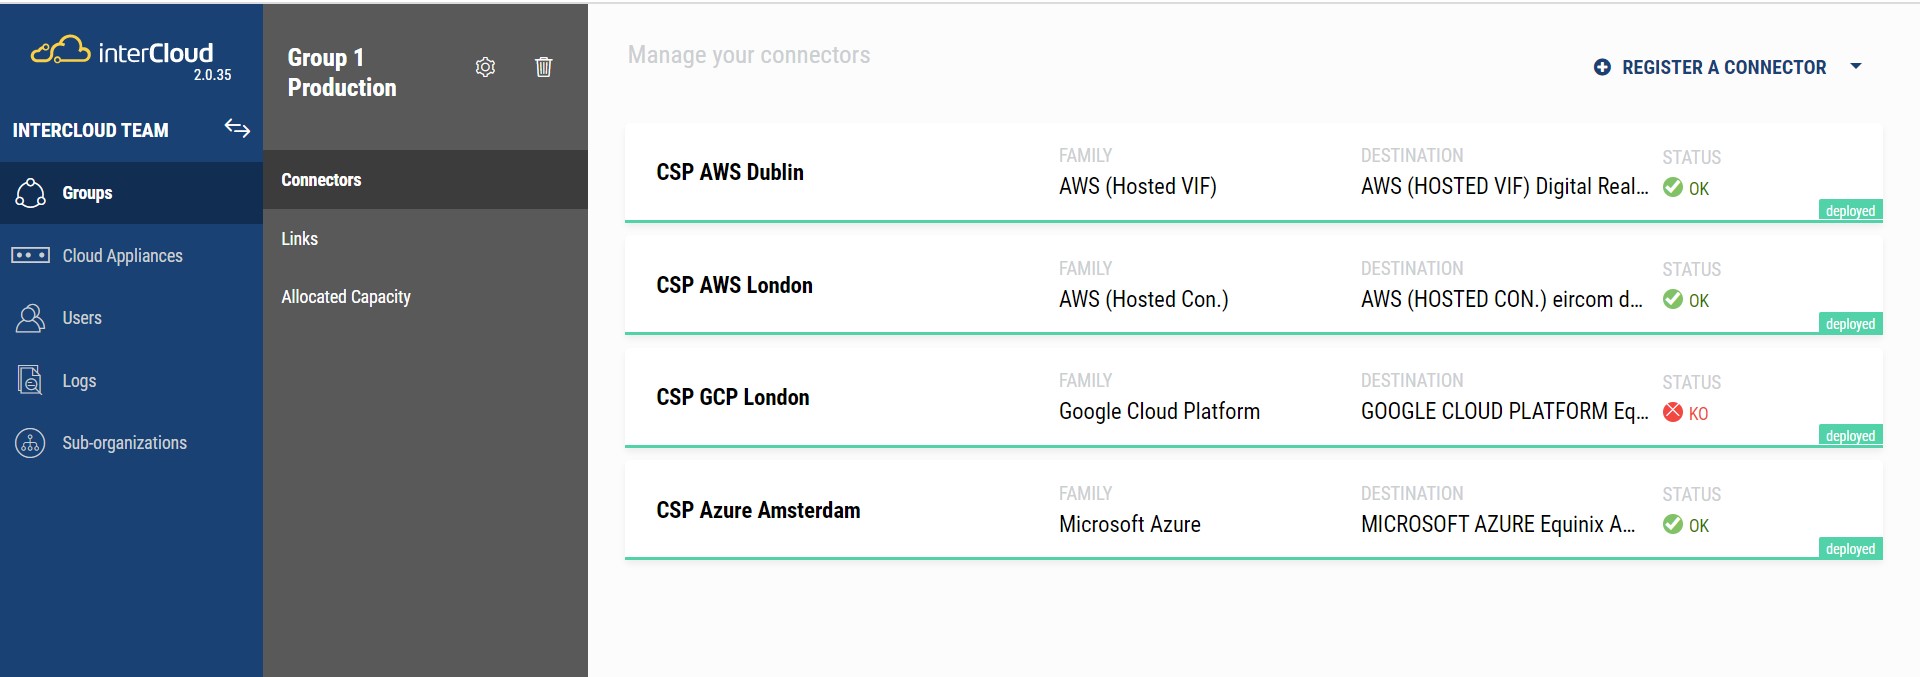Click the switch organization arrows icon
Viewport: 1920px width, 677px height.
237,128
